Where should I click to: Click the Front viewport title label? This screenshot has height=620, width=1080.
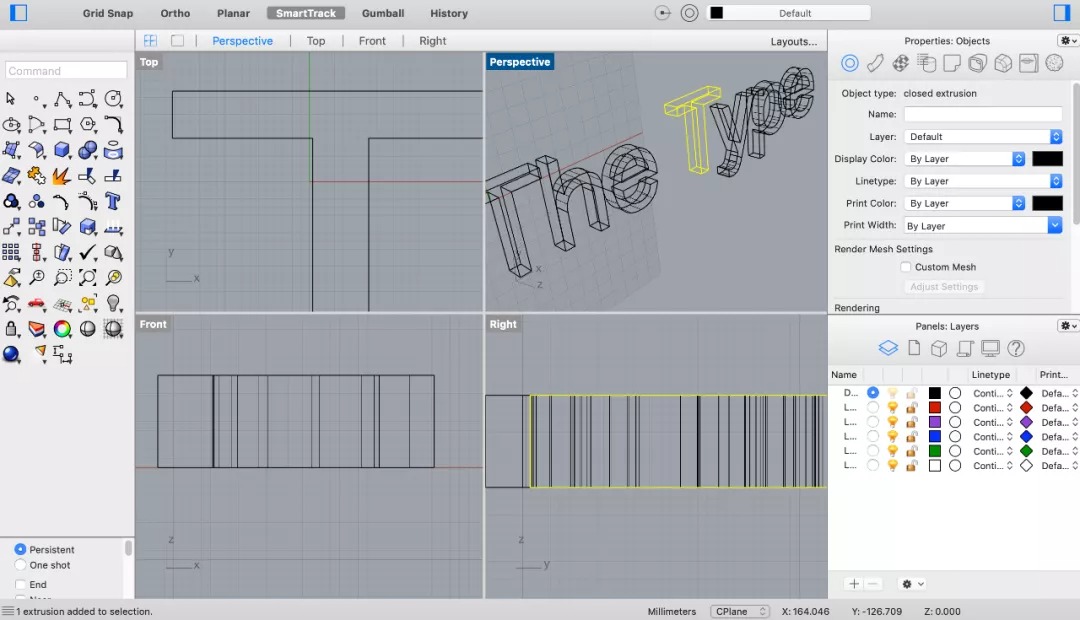click(153, 324)
